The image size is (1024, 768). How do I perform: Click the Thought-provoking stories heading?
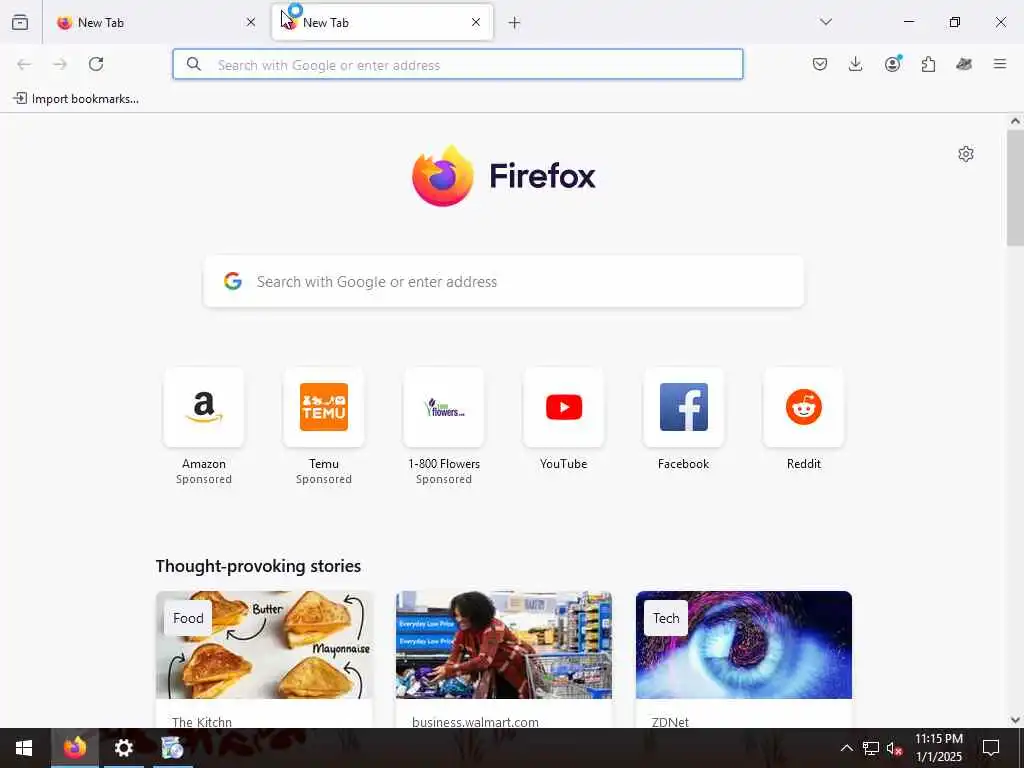(x=258, y=566)
